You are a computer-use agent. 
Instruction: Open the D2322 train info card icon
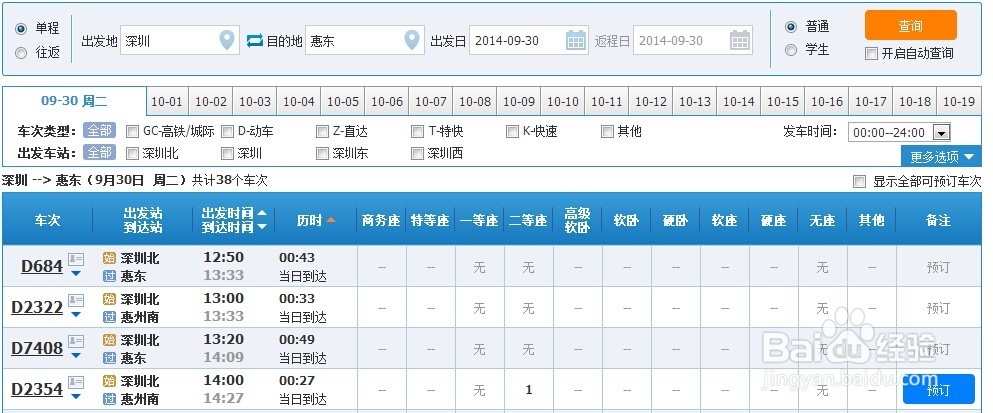pyautogui.click(x=76, y=300)
